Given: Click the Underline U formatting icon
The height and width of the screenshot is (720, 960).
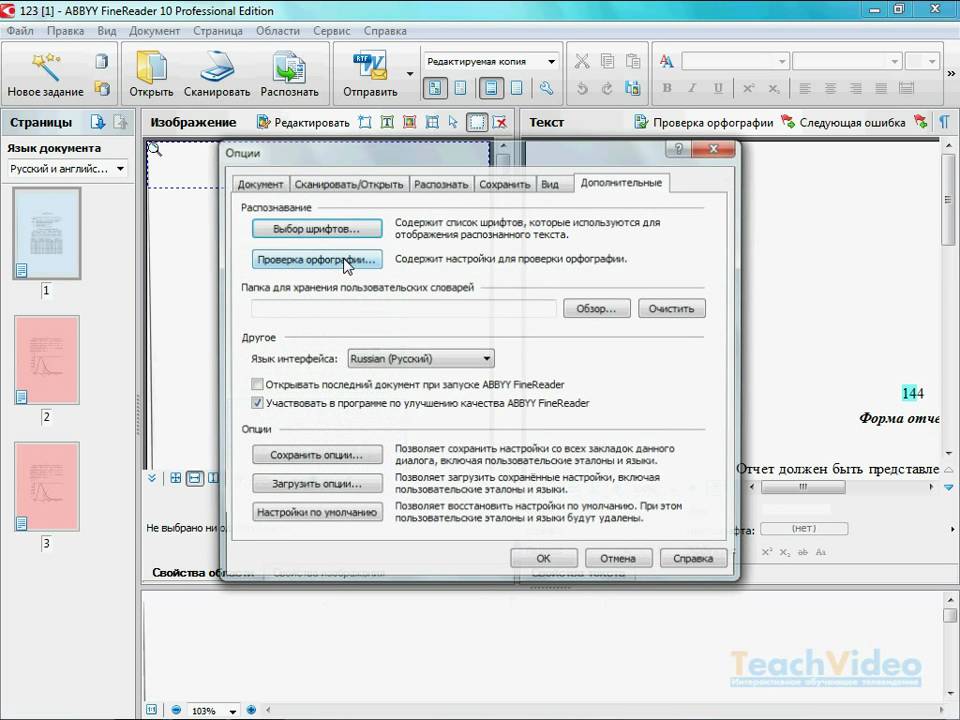Looking at the screenshot, I should click(718, 89).
